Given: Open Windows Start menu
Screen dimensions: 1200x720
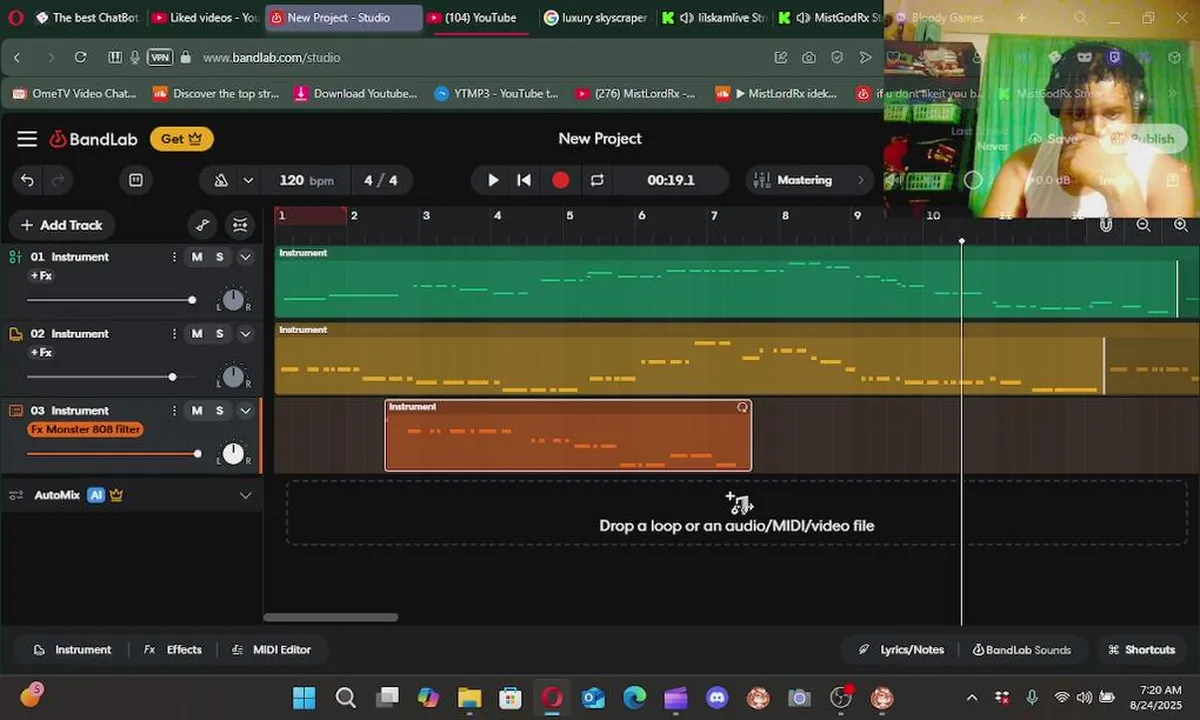Looking at the screenshot, I should pyautogui.click(x=304, y=697).
